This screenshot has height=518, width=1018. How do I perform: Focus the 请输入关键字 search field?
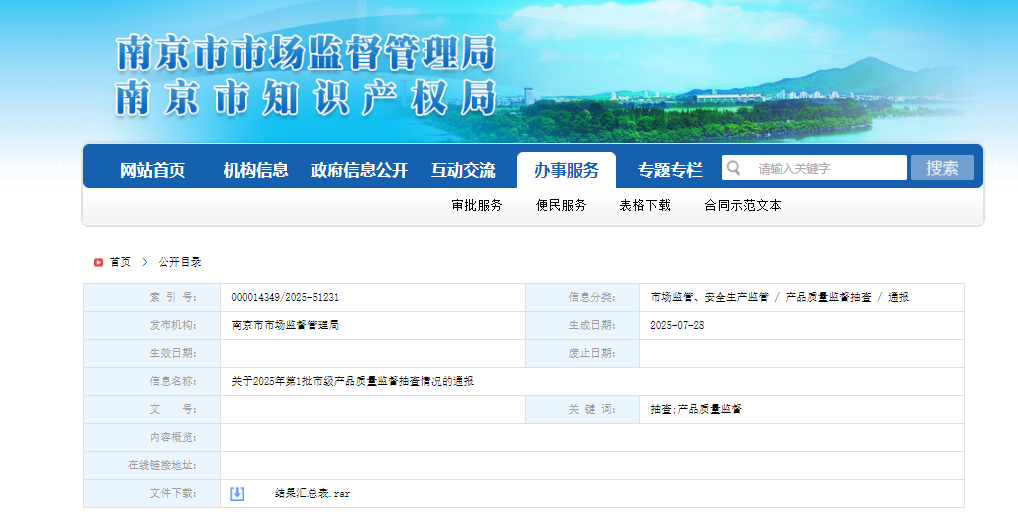(x=814, y=168)
